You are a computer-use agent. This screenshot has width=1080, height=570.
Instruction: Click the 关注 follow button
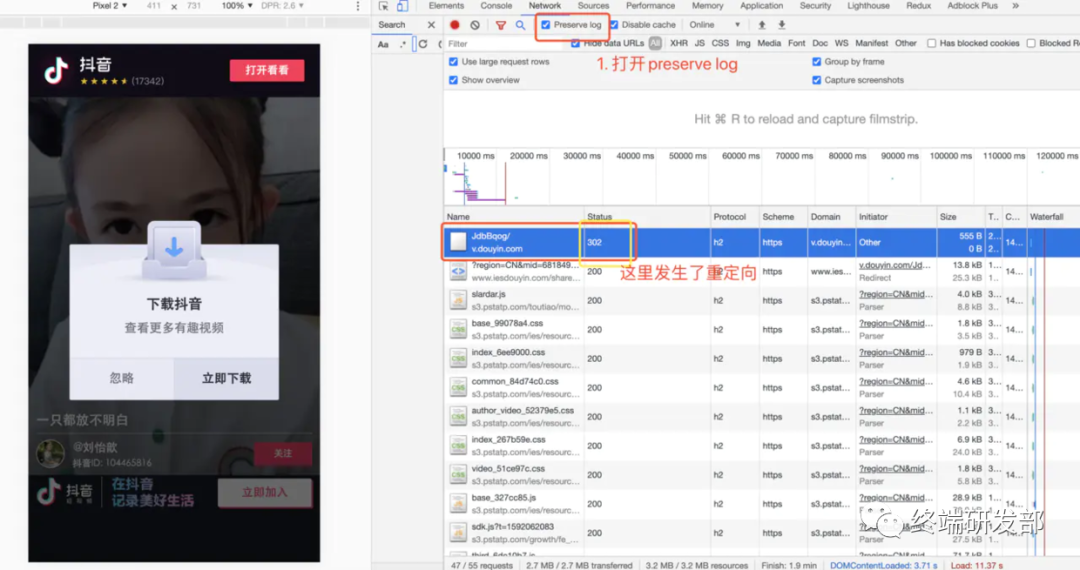click(x=283, y=454)
